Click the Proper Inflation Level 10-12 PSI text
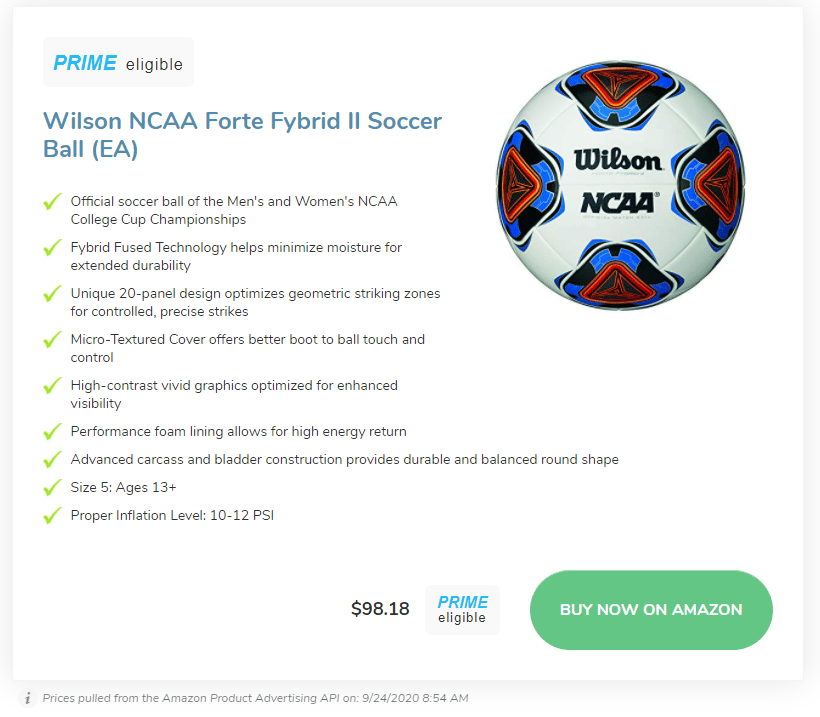 [172, 516]
